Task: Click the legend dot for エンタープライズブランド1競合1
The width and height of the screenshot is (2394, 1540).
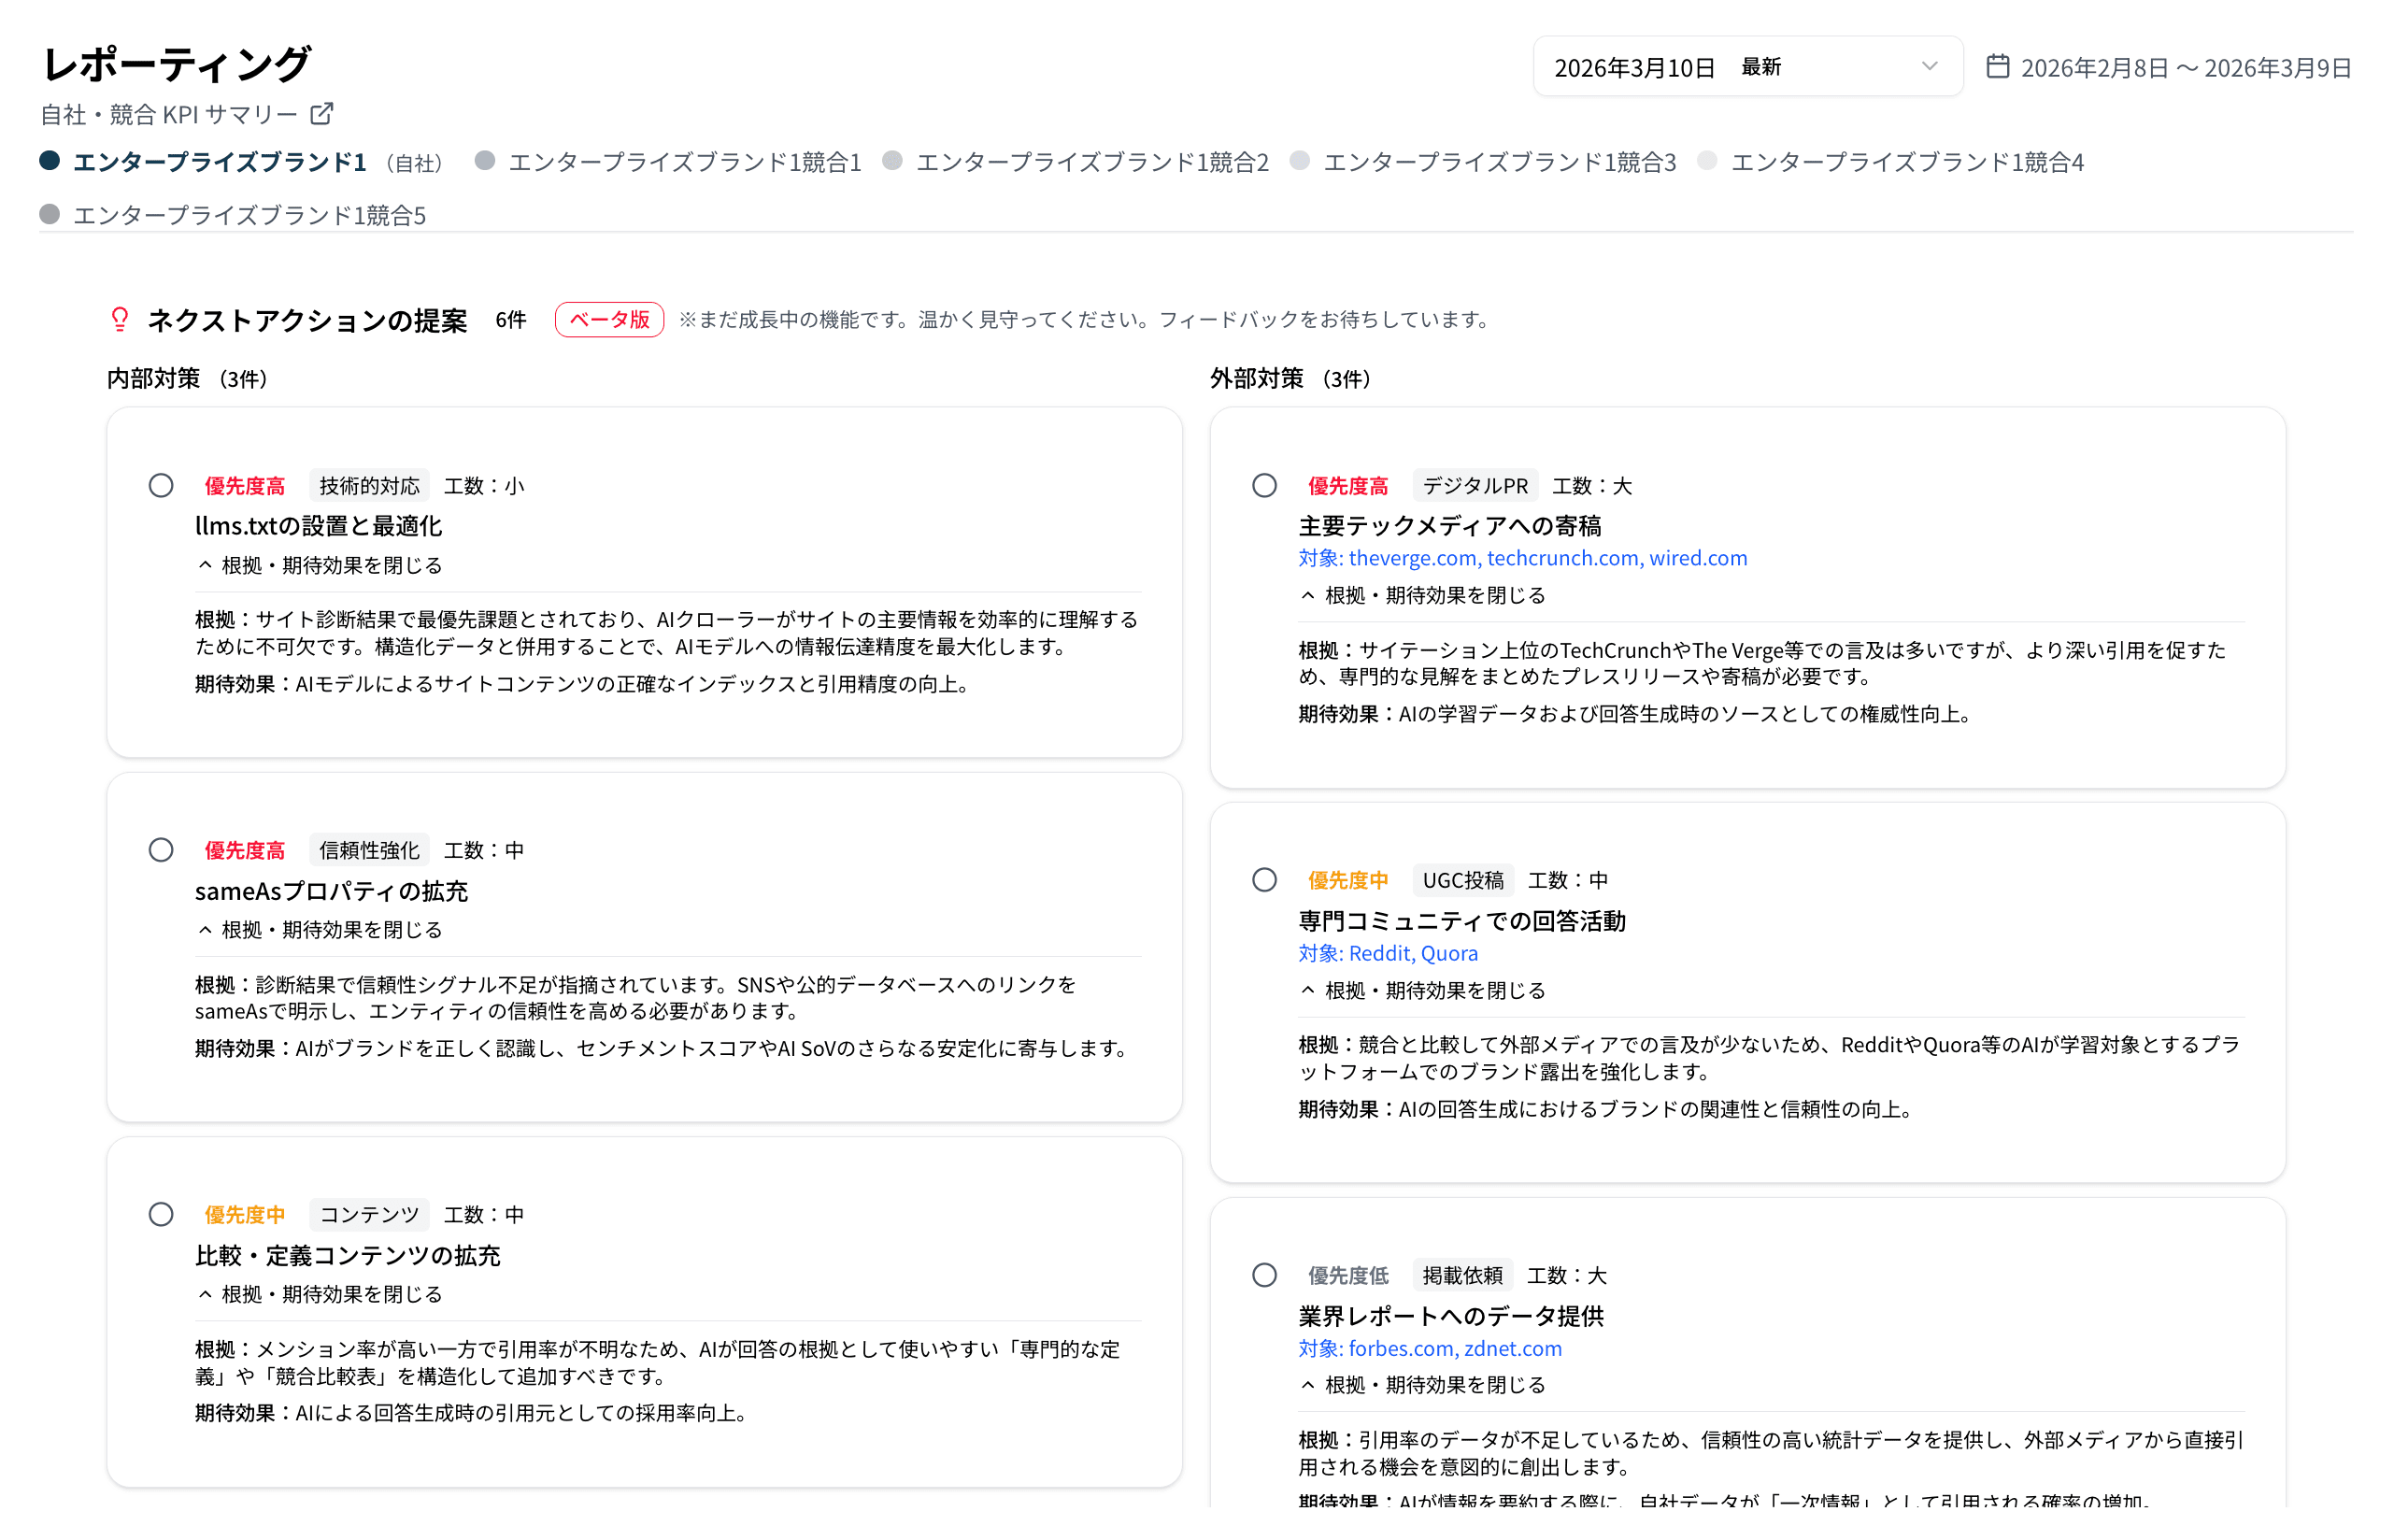Action: (484, 161)
